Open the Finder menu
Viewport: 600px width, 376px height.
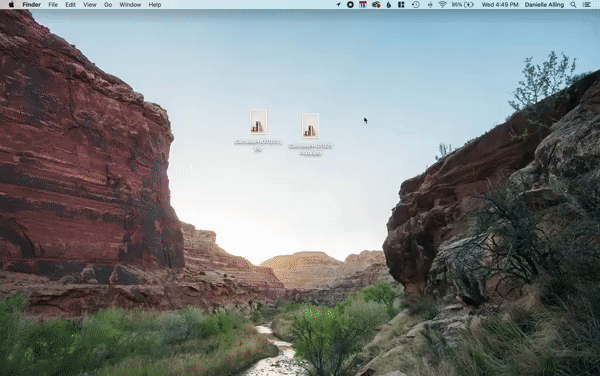coord(31,5)
